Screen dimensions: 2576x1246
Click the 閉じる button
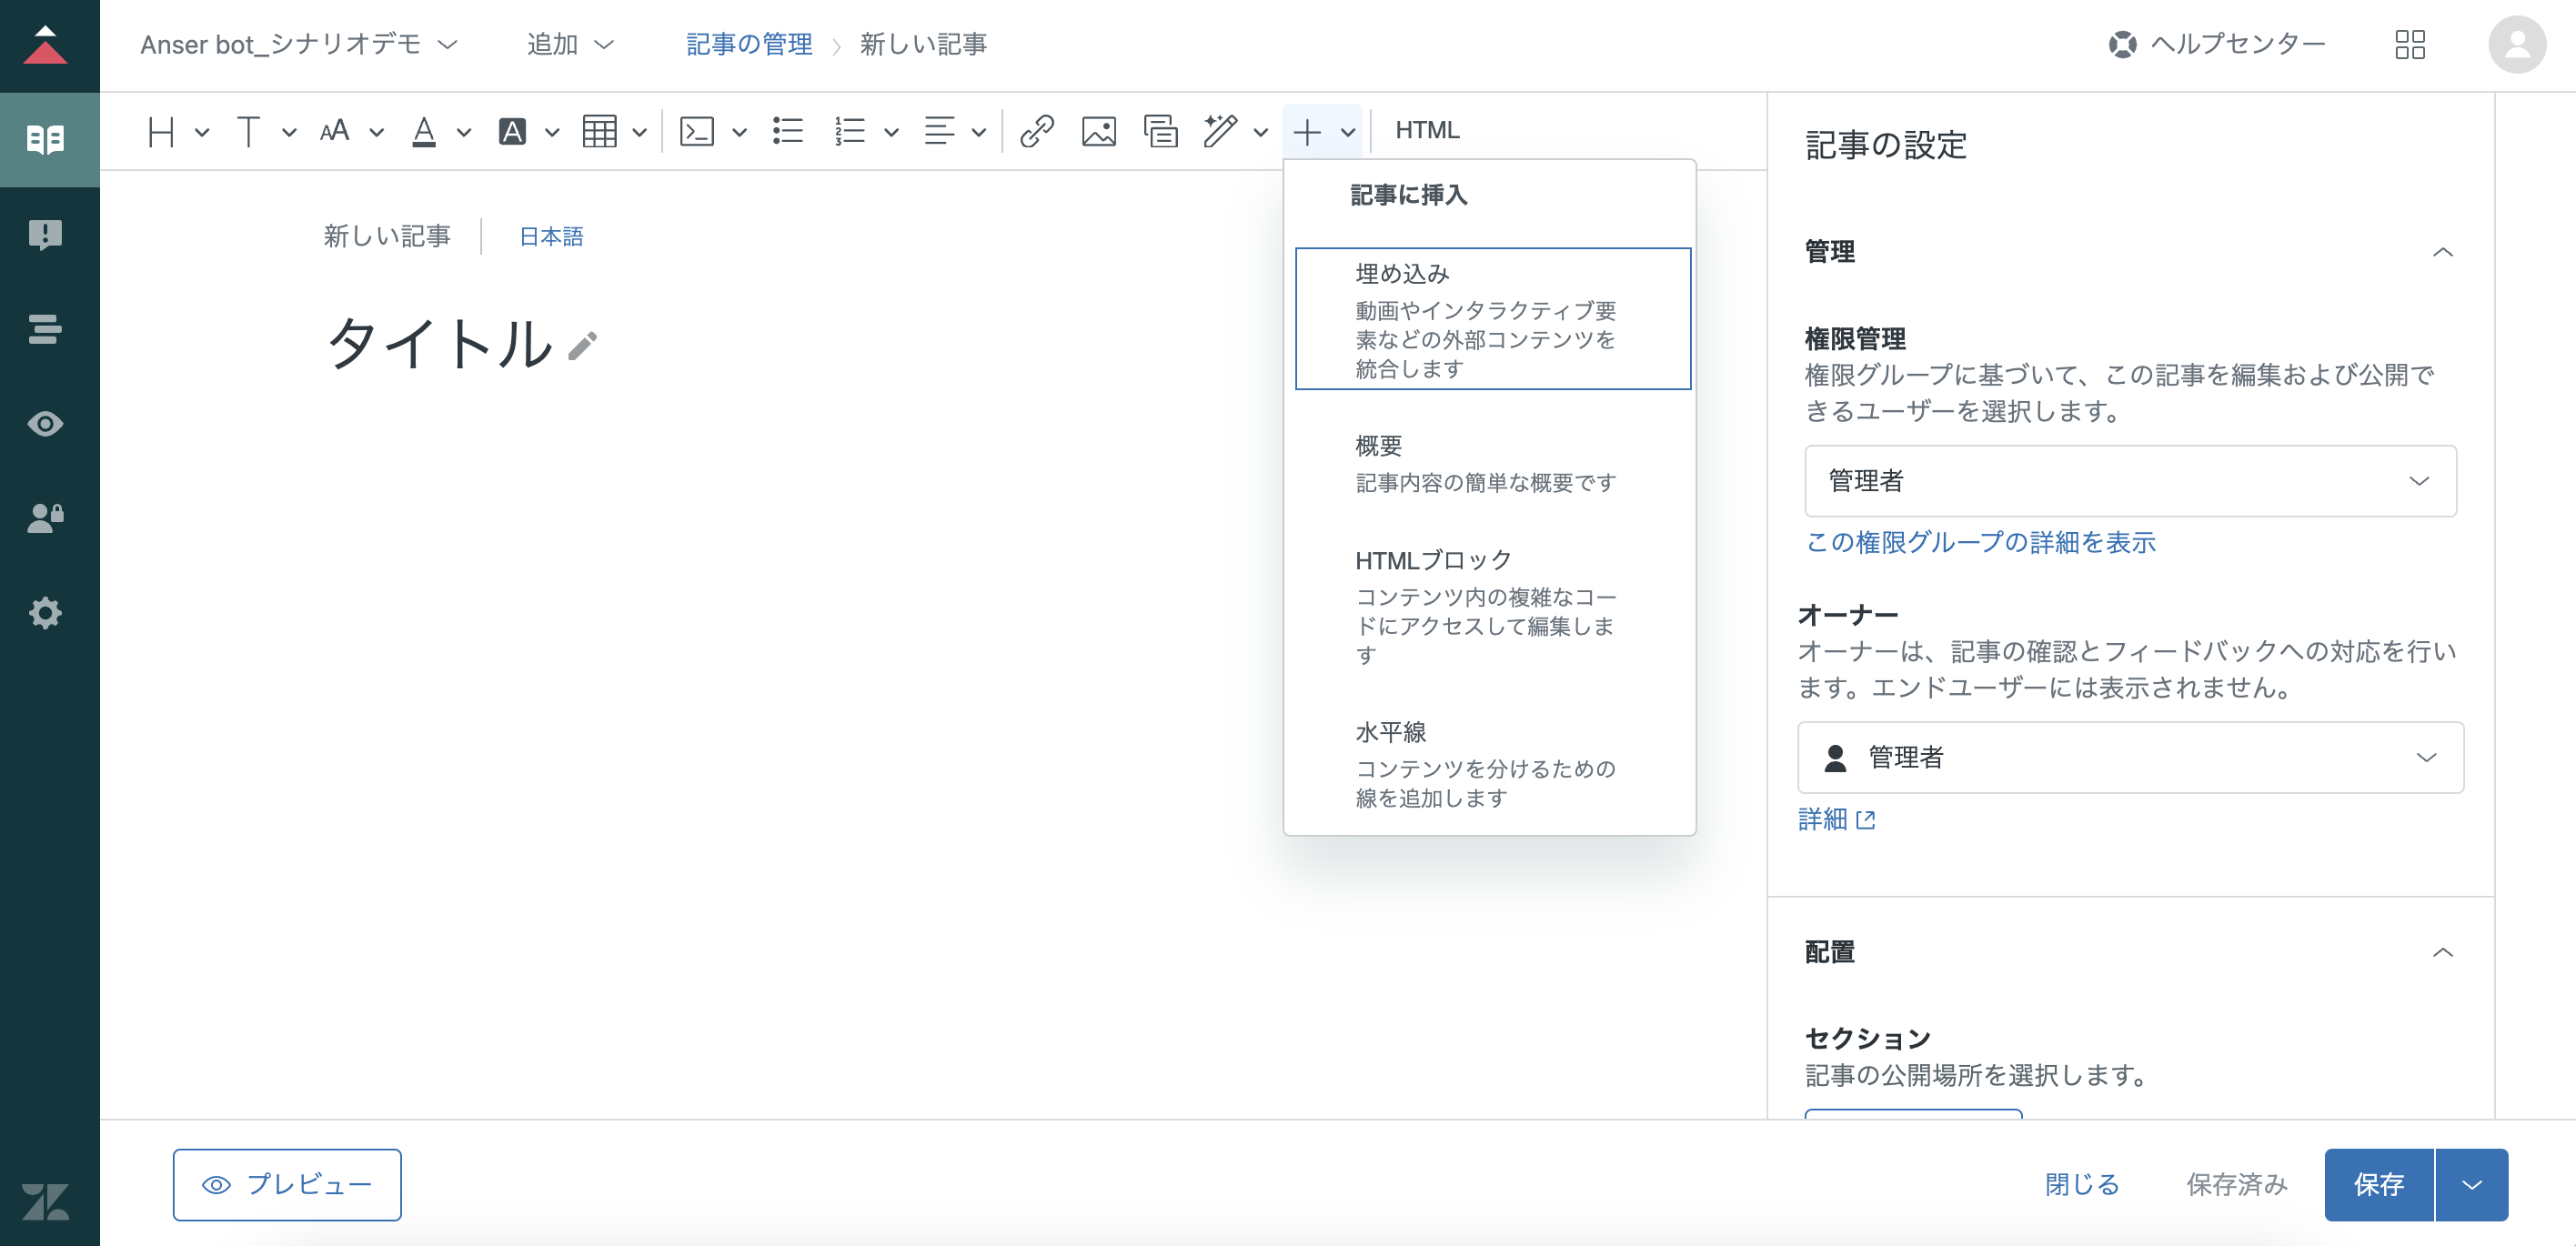coord(2082,1185)
